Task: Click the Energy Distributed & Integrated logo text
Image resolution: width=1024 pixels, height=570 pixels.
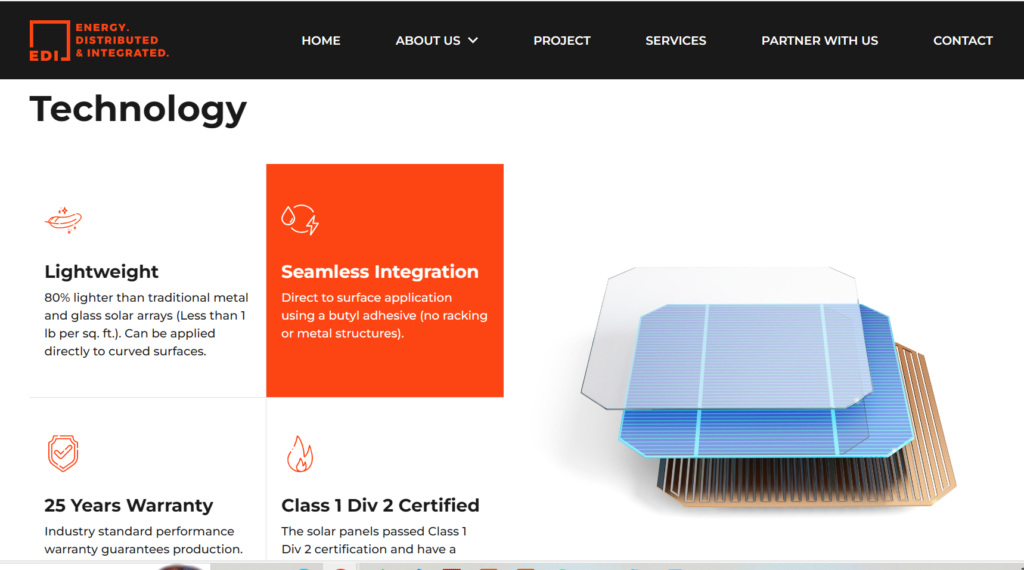Action: pos(122,40)
